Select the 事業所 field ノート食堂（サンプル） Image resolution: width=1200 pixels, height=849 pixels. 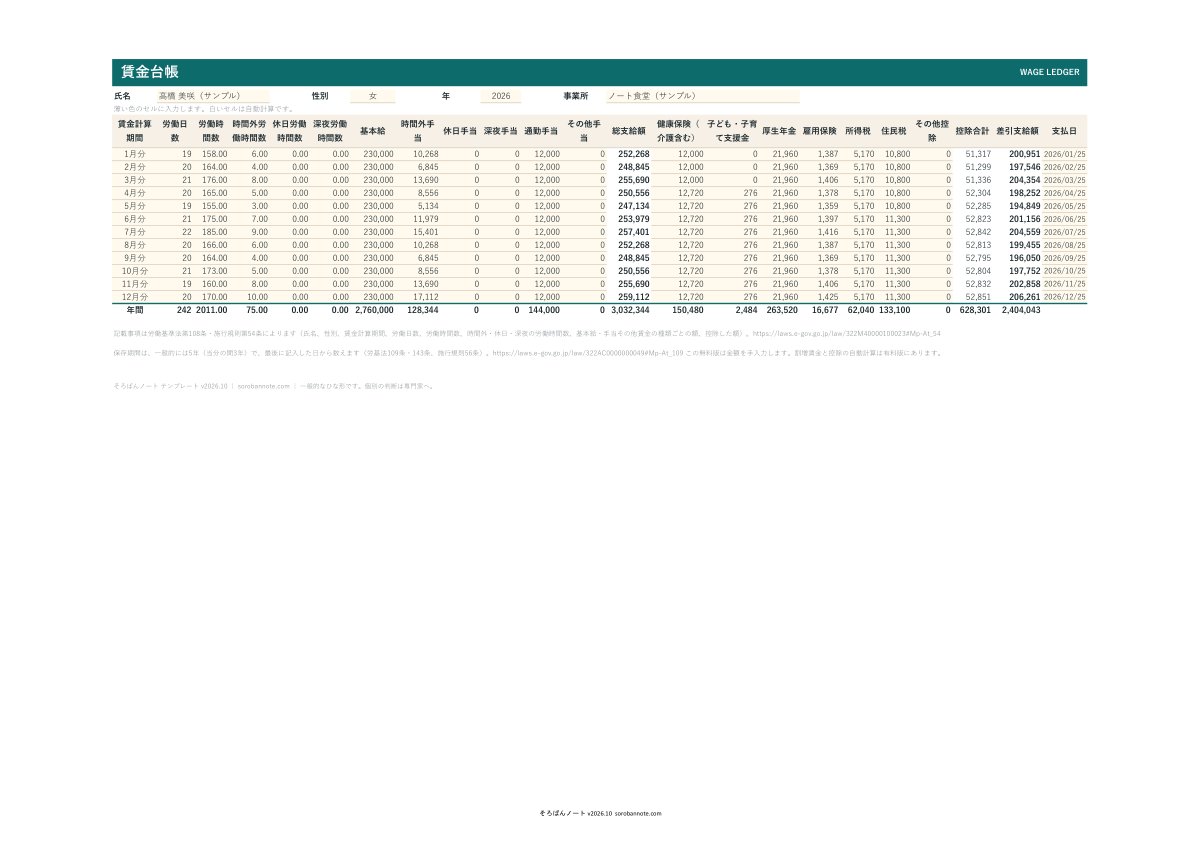pyautogui.click(x=702, y=96)
